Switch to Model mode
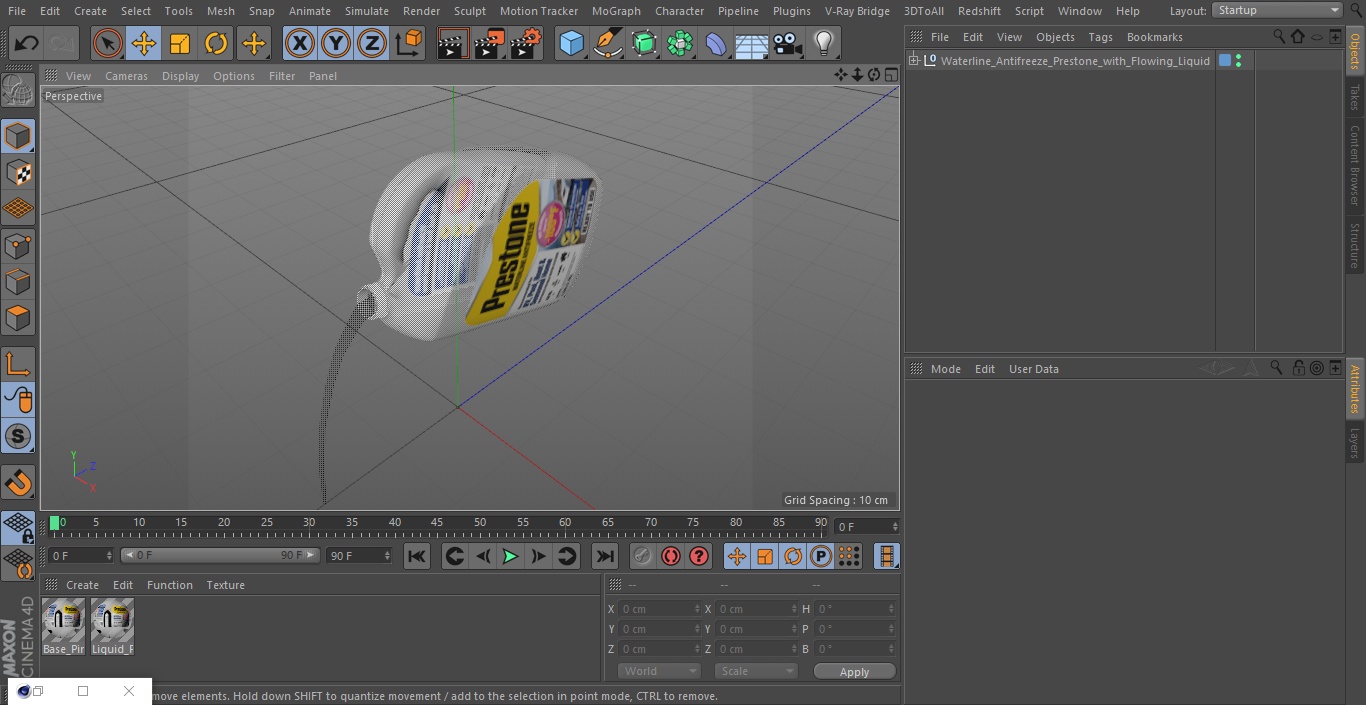1366x705 pixels. [18, 136]
